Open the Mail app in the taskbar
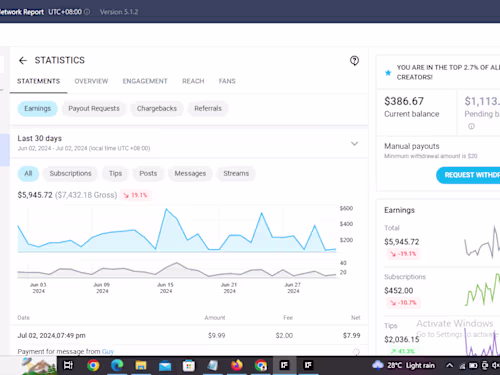The width and height of the screenshot is (500, 375). (165, 366)
